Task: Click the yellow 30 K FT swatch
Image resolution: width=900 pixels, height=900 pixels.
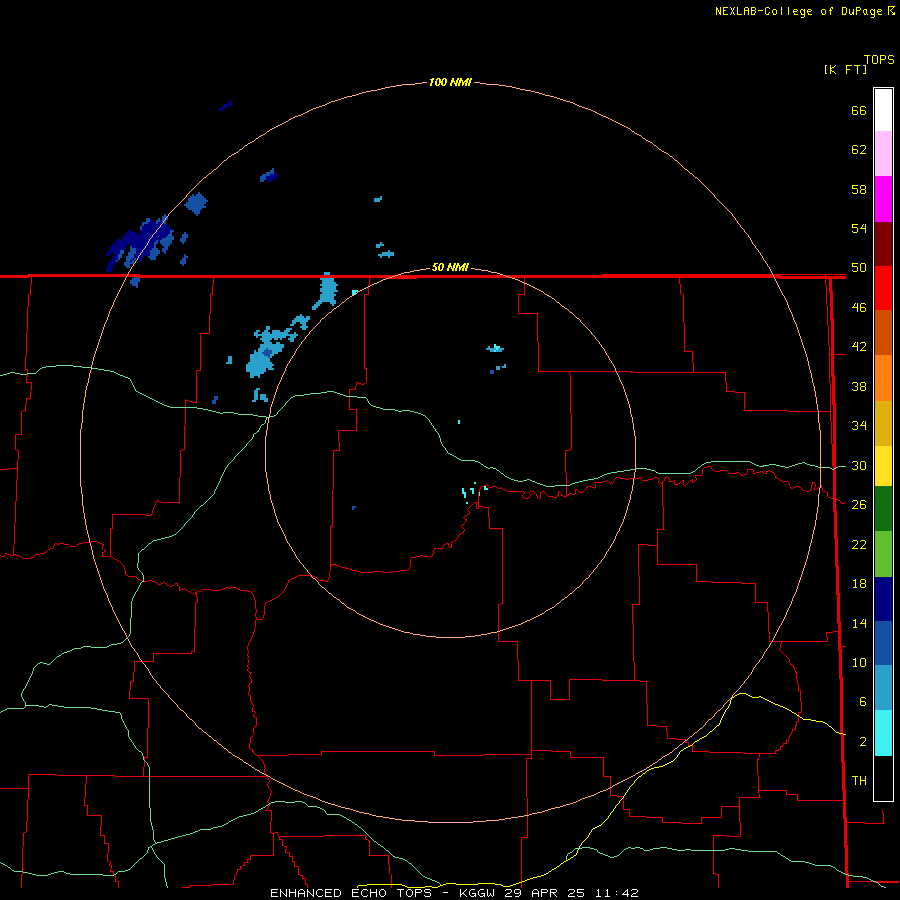Action: [883, 465]
